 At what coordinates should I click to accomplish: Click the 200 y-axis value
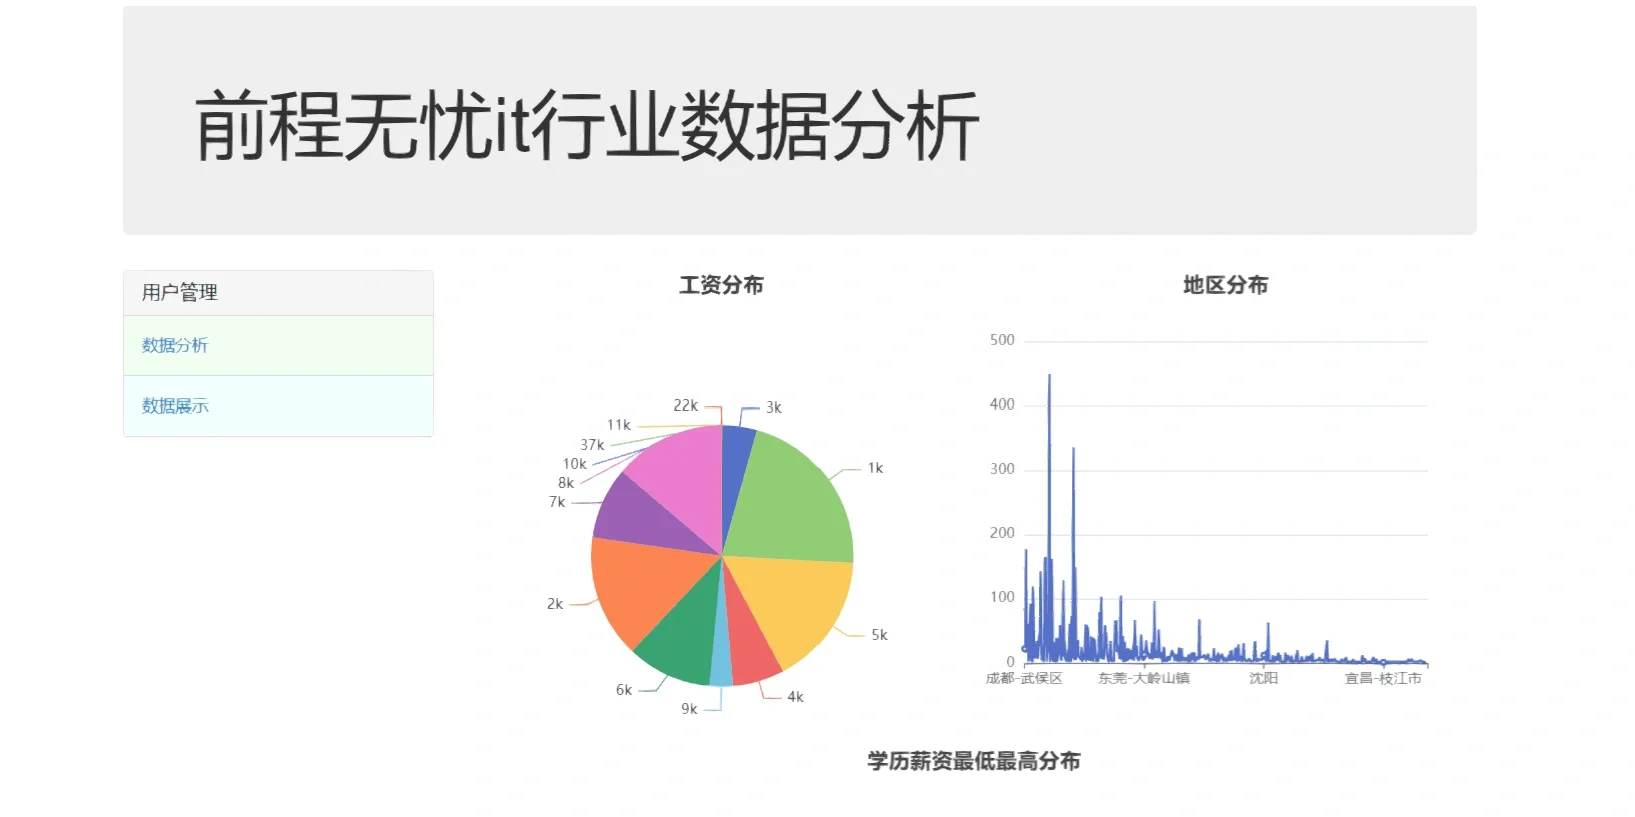[1002, 533]
